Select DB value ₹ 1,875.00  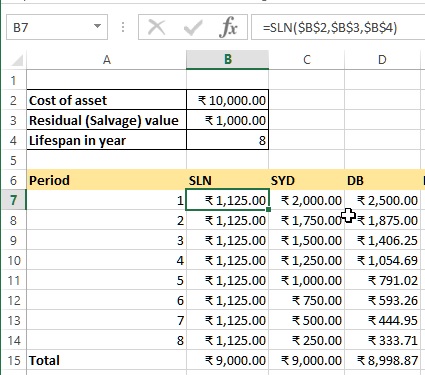click(382, 220)
